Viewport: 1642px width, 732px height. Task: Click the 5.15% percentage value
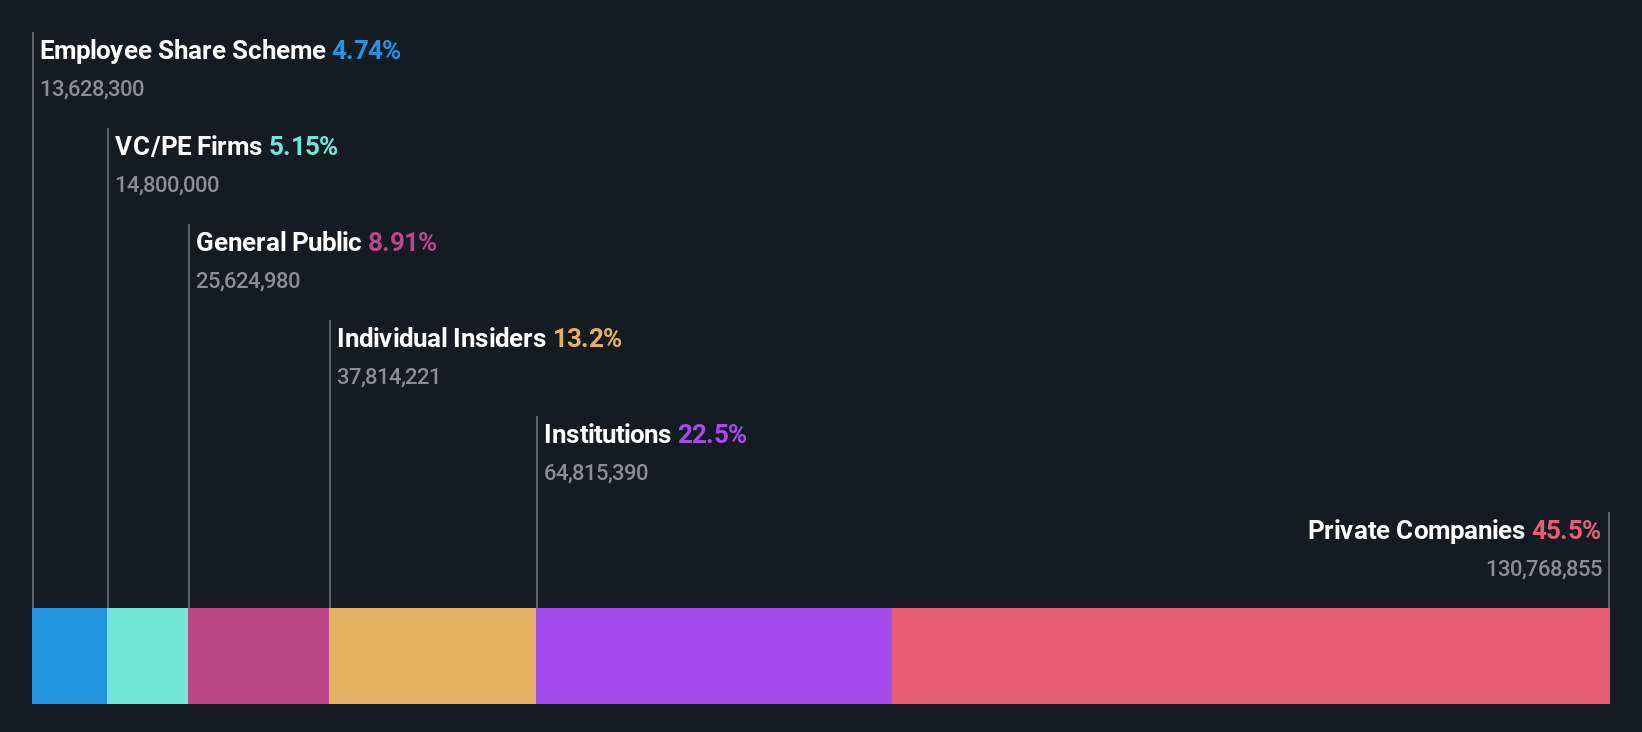pos(303,146)
